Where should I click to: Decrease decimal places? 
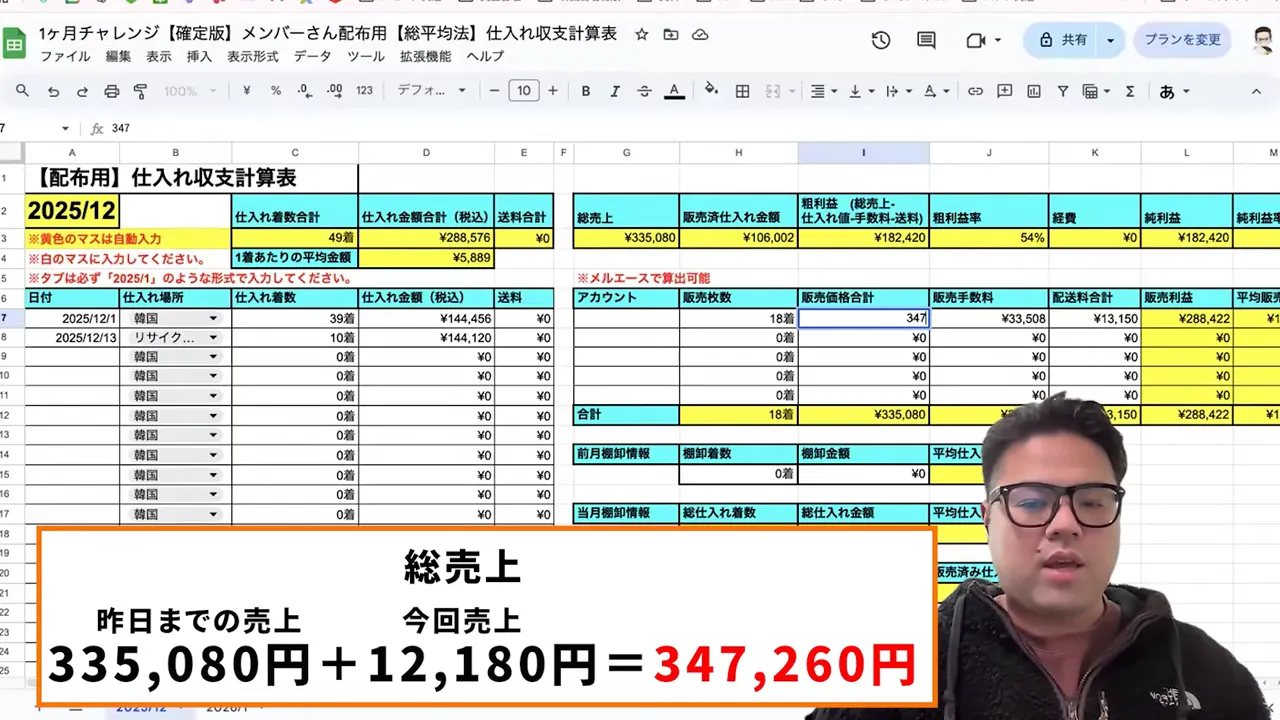[x=303, y=91]
